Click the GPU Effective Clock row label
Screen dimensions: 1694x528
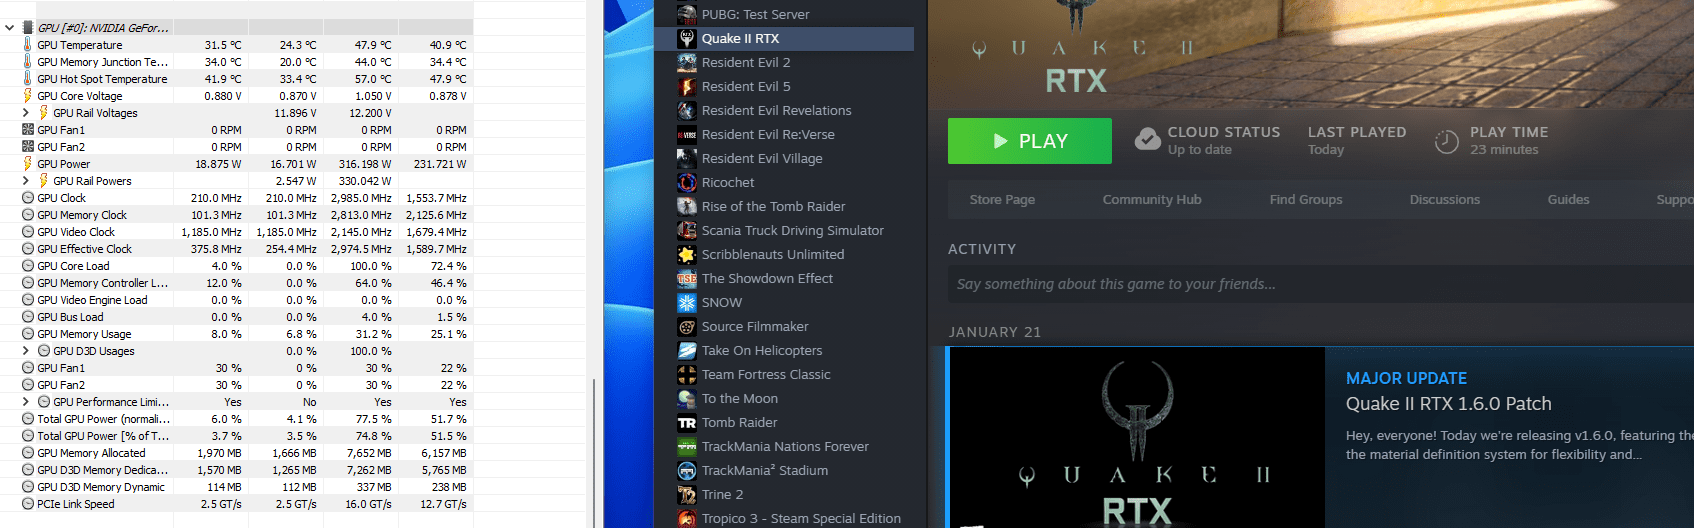(x=84, y=249)
